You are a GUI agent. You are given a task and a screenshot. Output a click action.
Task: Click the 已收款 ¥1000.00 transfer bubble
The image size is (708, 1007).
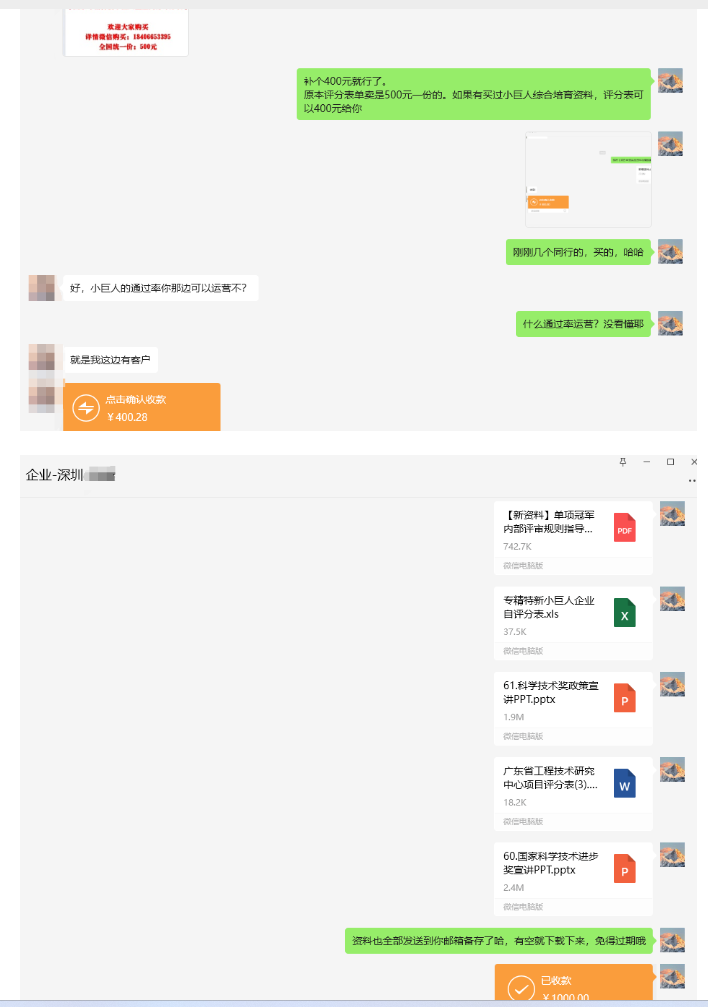(574, 983)
